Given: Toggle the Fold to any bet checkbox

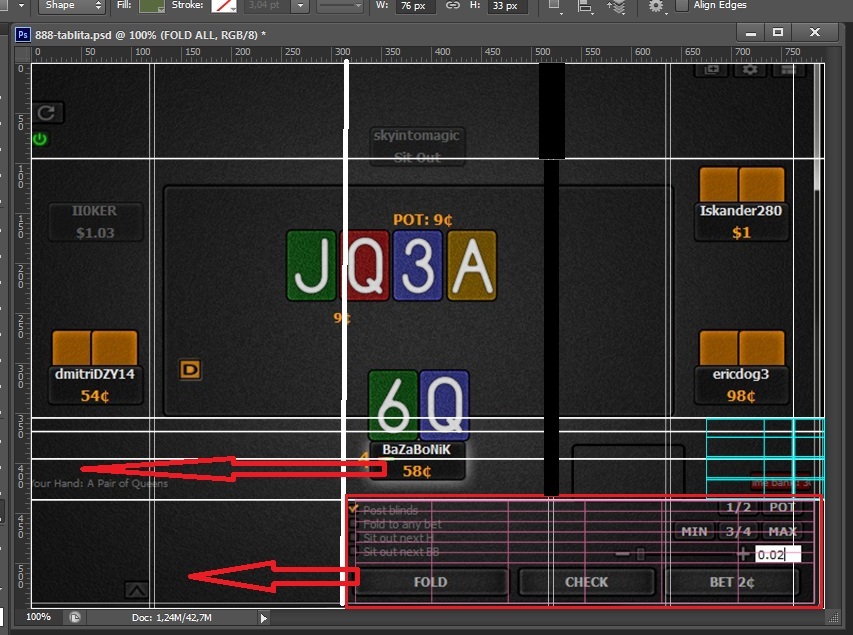Looking at the screenshot, I should [x=354, y=524].
